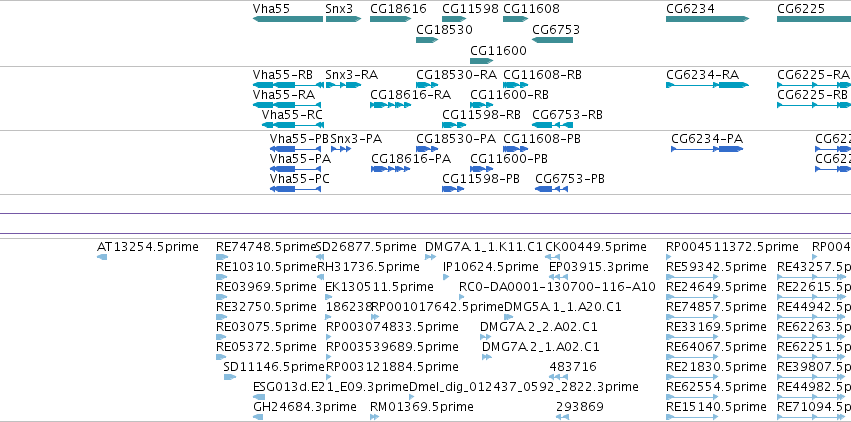851x422 pixels.
Task: Click the Vha55-PB protein feature
Action: 295,149
